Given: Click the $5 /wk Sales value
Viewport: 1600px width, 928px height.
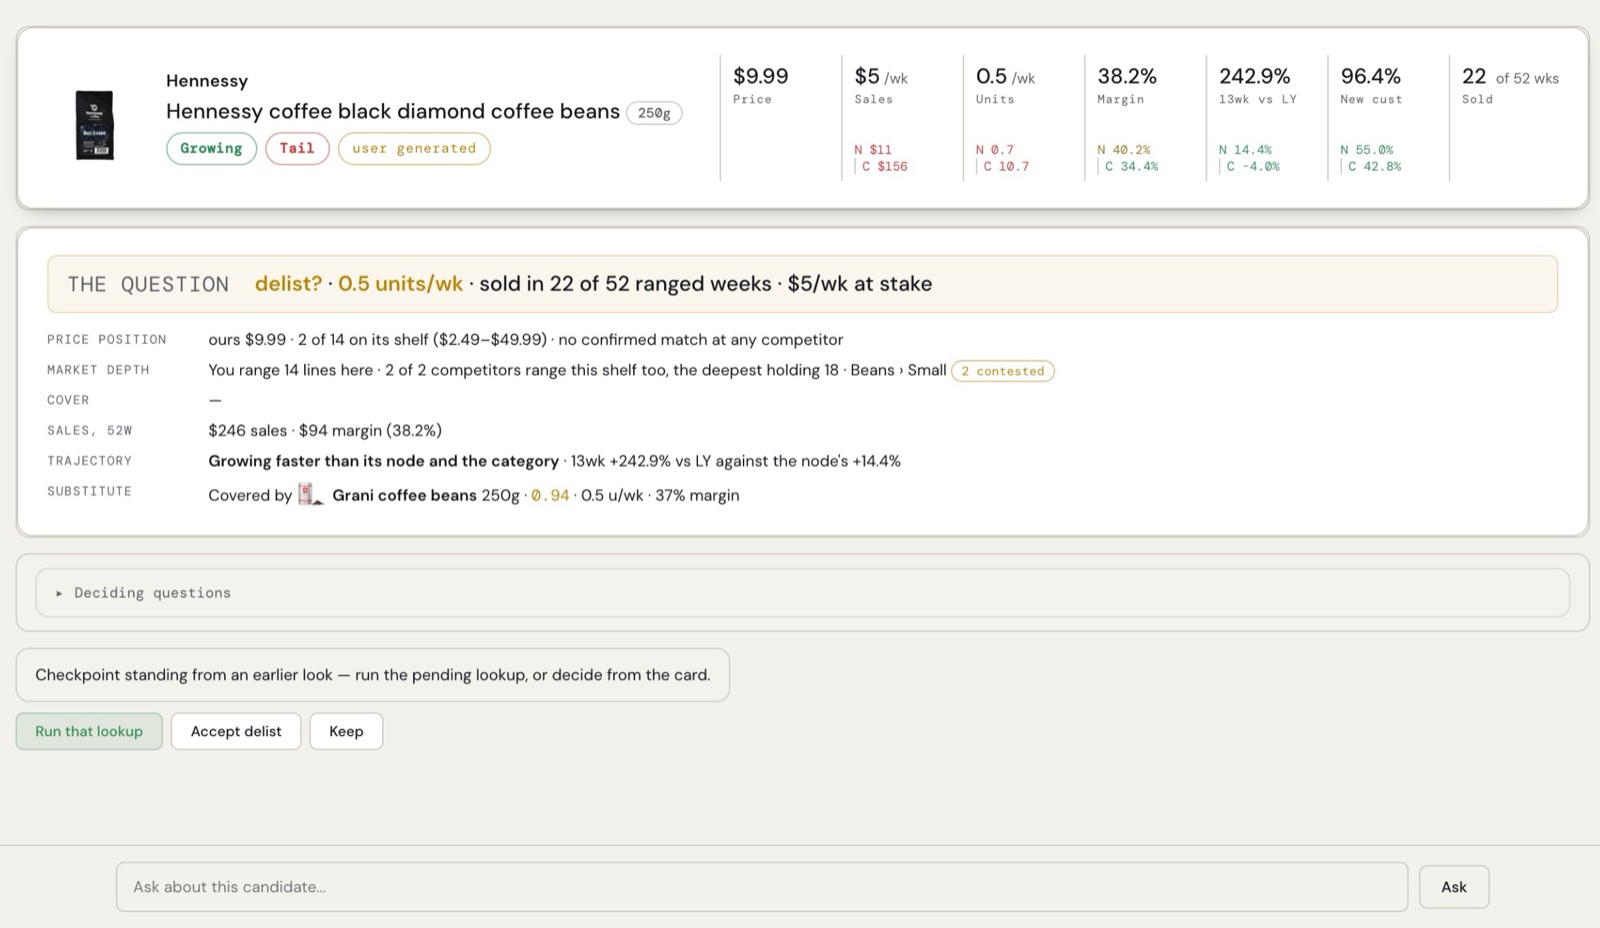Looking at the screenshot, I should pyautogui.click(x=881, y=76).
